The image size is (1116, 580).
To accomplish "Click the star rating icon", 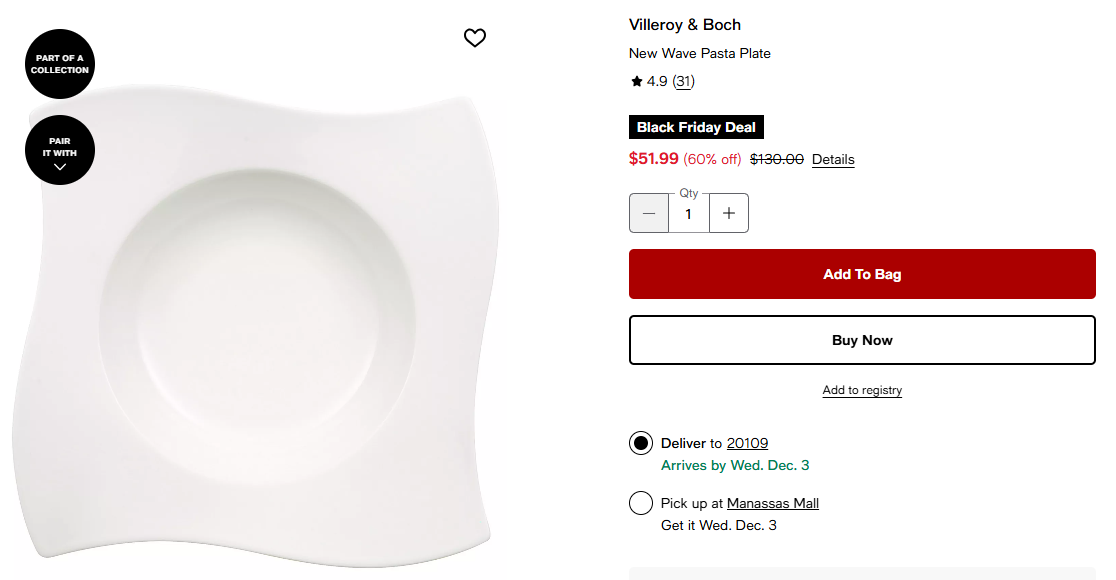I will (636, 82).
